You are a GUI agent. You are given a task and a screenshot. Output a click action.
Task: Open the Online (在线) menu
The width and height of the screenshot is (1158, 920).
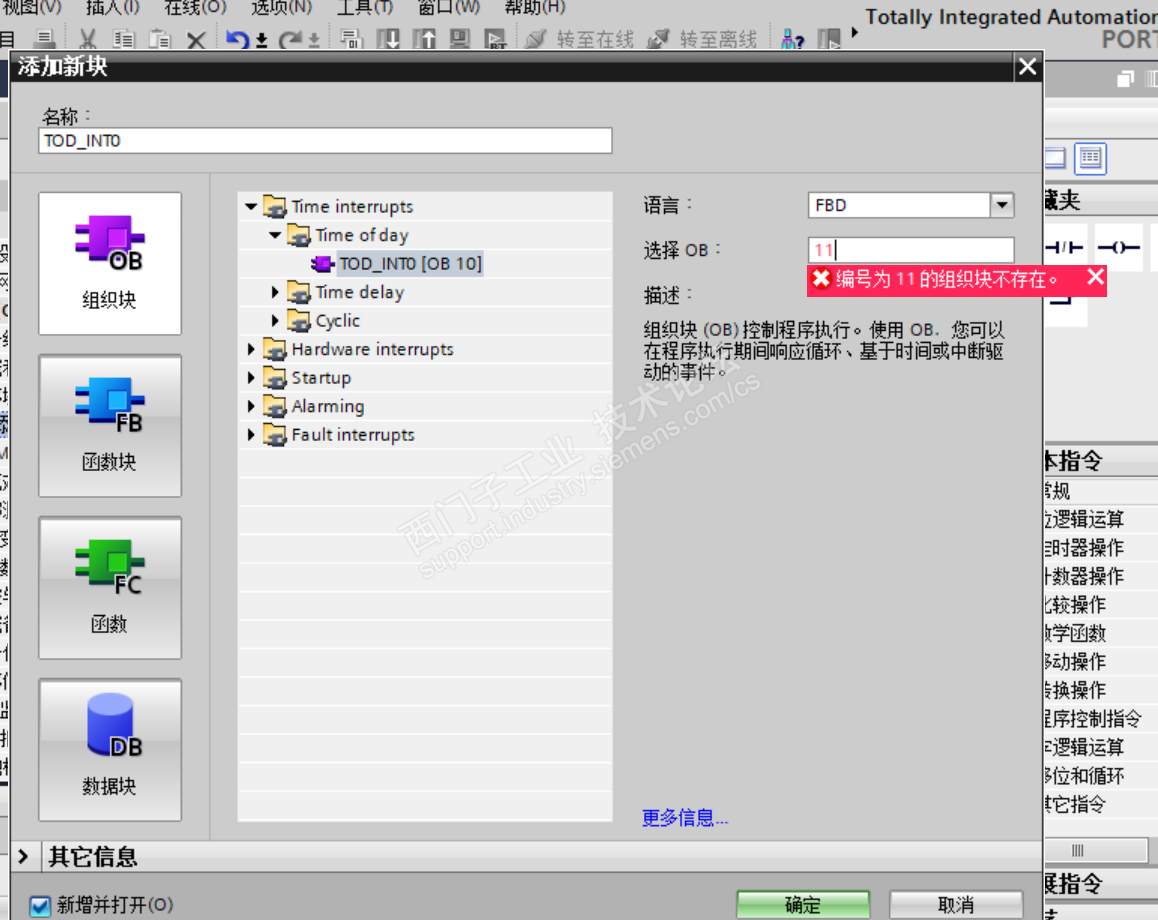195,7
